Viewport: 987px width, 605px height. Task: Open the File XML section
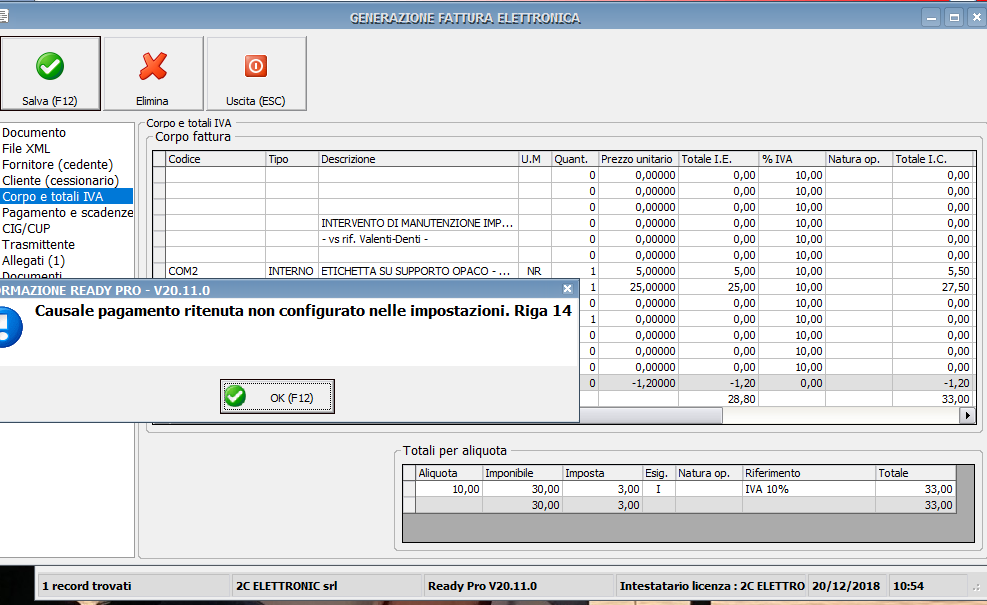point(26,149)
